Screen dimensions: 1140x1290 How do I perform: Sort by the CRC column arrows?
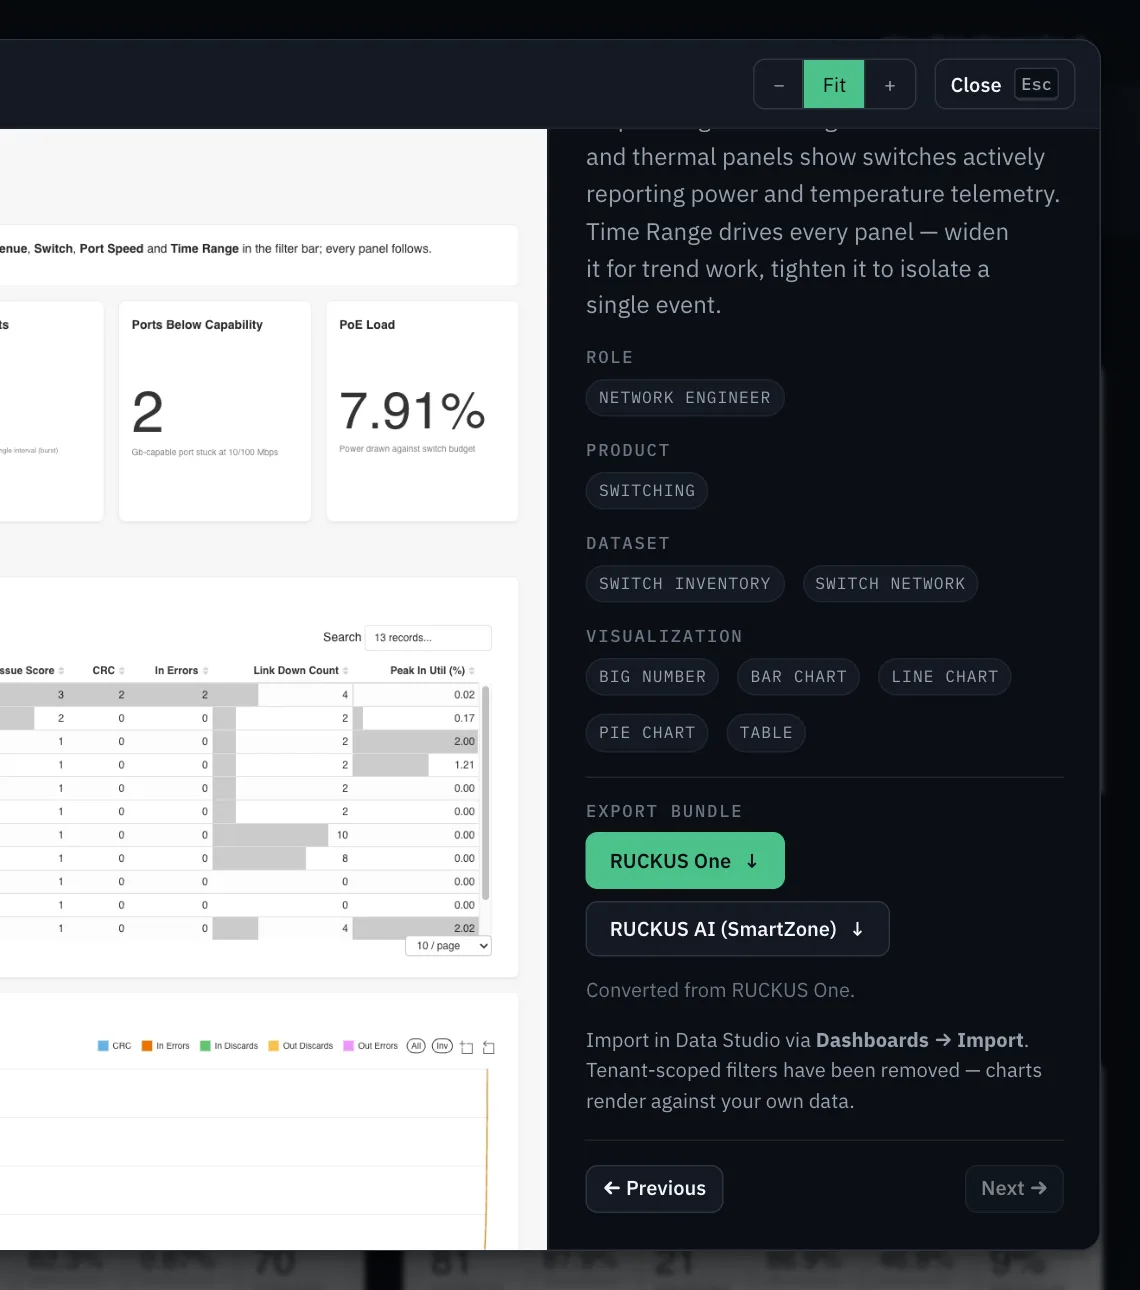click(122, 671)
